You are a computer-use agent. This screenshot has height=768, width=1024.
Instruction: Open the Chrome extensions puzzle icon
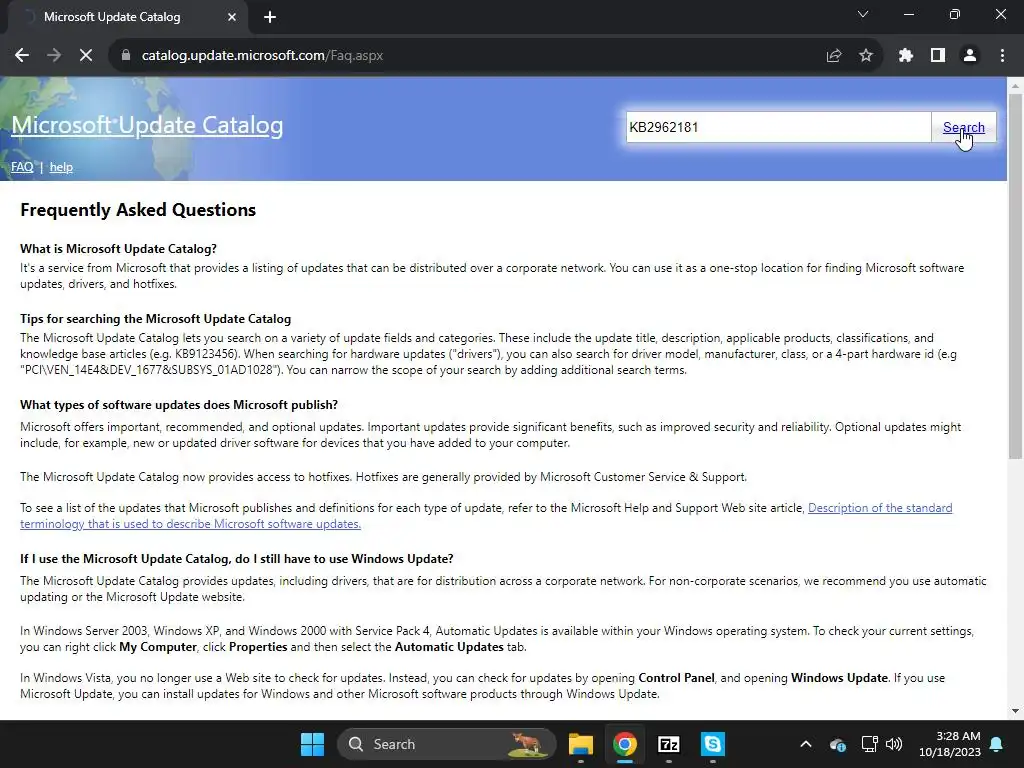point(906,56)
